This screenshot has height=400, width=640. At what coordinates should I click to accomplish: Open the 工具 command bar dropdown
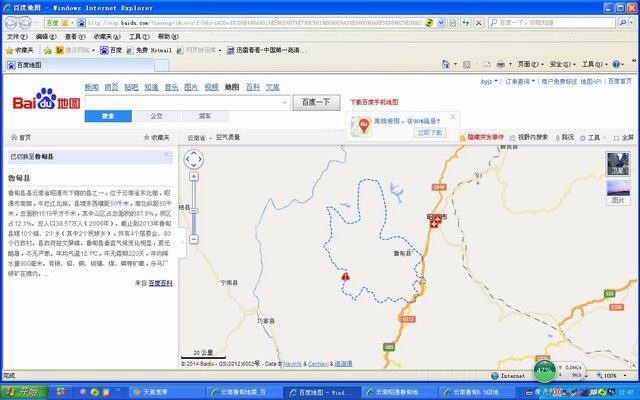pos(595,64)
